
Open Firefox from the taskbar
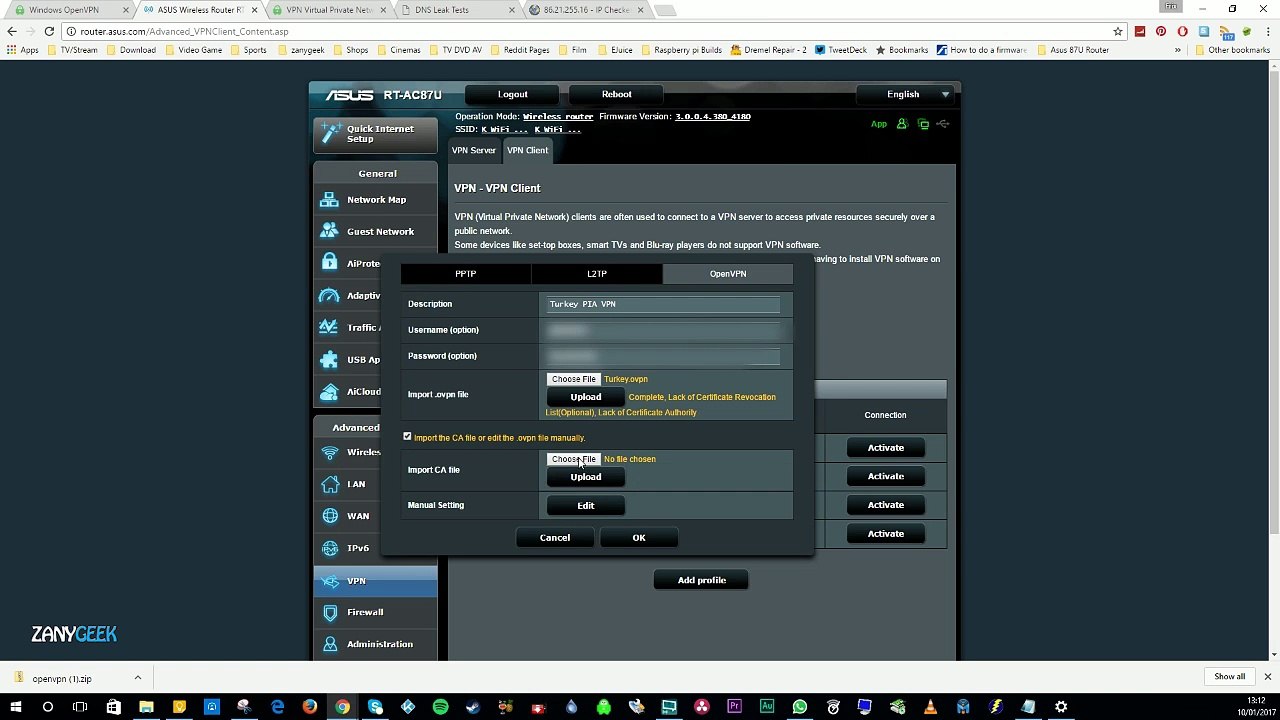[x=310, y=707]
